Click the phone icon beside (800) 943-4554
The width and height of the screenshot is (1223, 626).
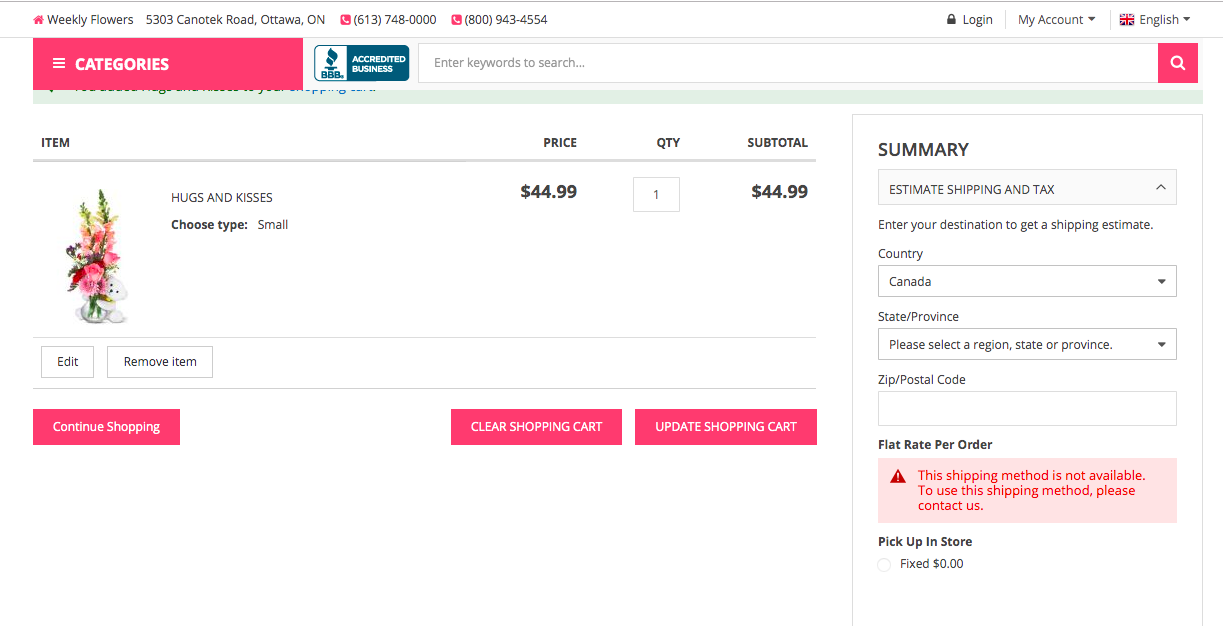point(455,19)
